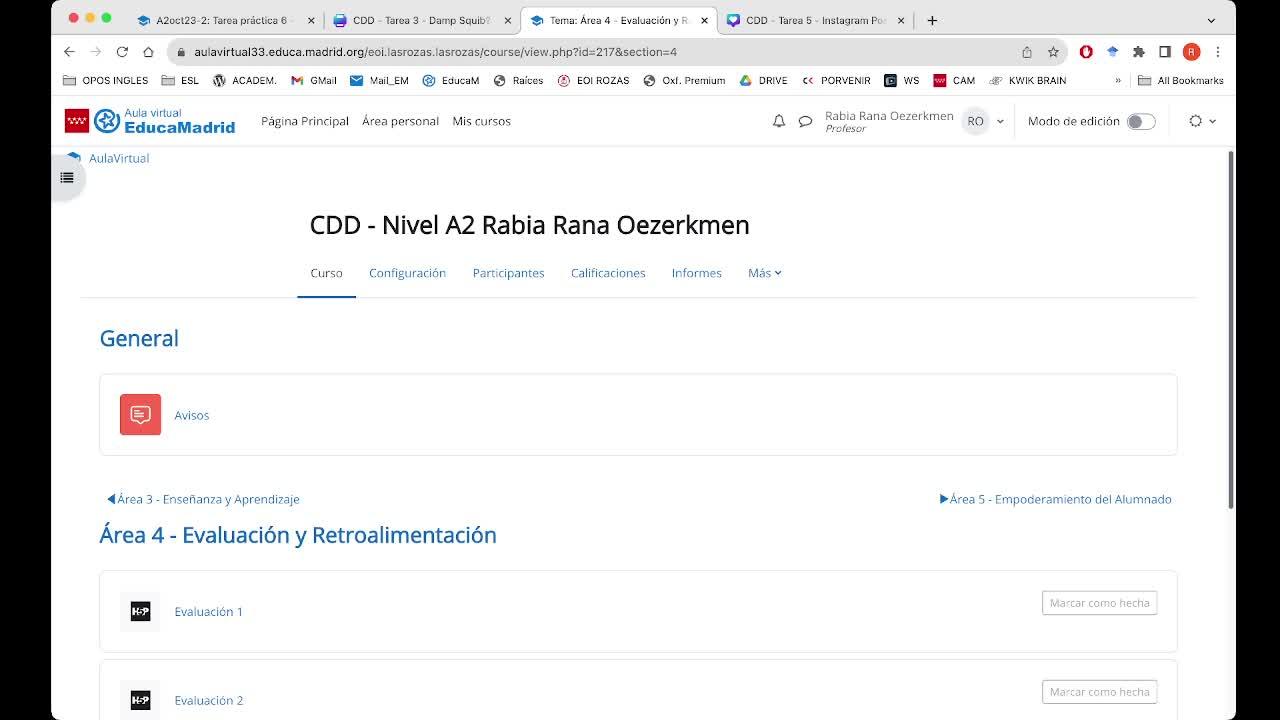Open the notifications bell icon
Viewport: 1280px width, 720px height.
[778, 121]
